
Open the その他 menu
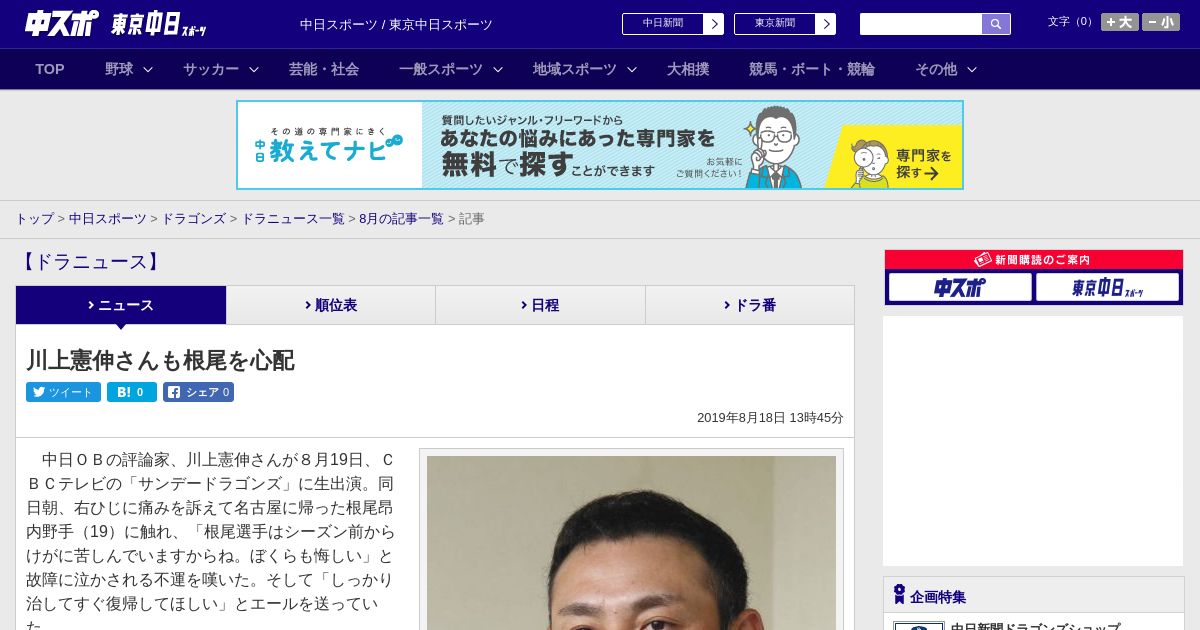936,69
